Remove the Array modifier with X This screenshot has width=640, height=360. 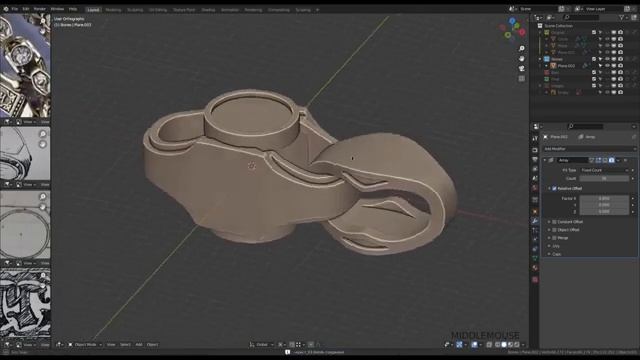point(626,160)
